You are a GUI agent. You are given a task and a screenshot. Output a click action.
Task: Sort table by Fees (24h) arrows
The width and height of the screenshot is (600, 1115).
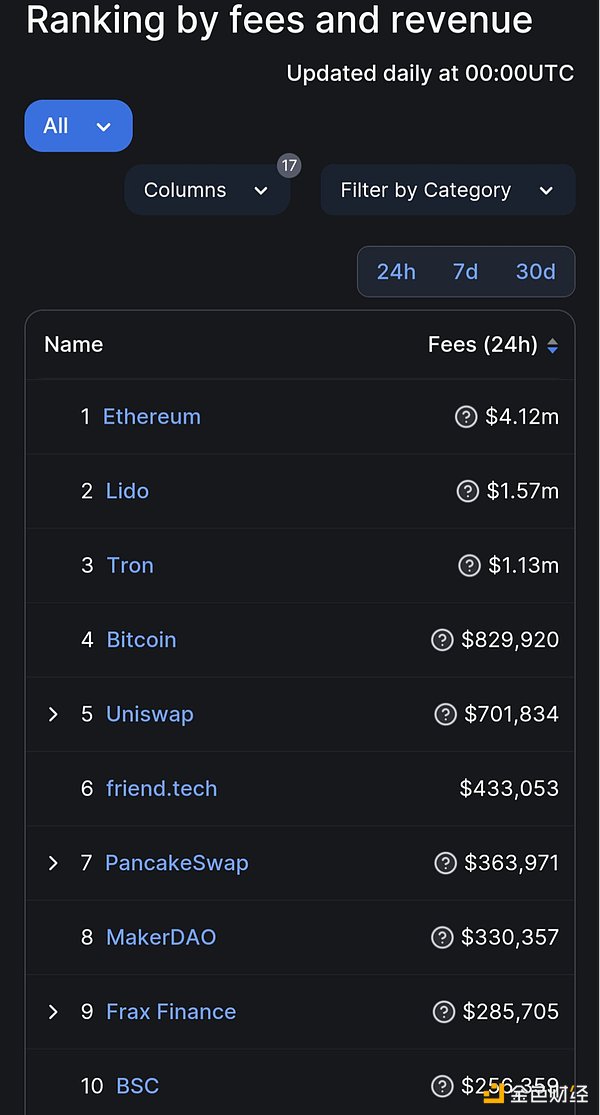point(552,346)
